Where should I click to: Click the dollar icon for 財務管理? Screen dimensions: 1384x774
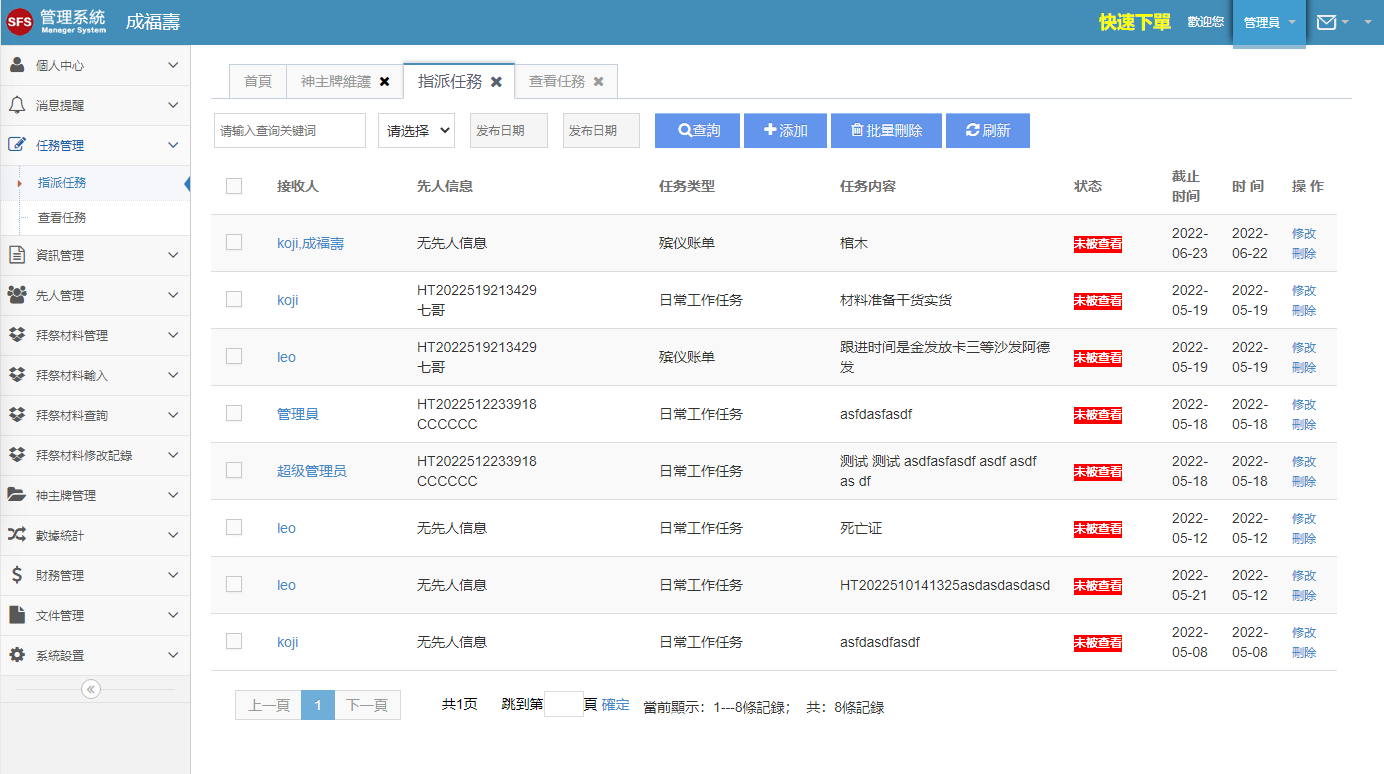pos(17,575)
